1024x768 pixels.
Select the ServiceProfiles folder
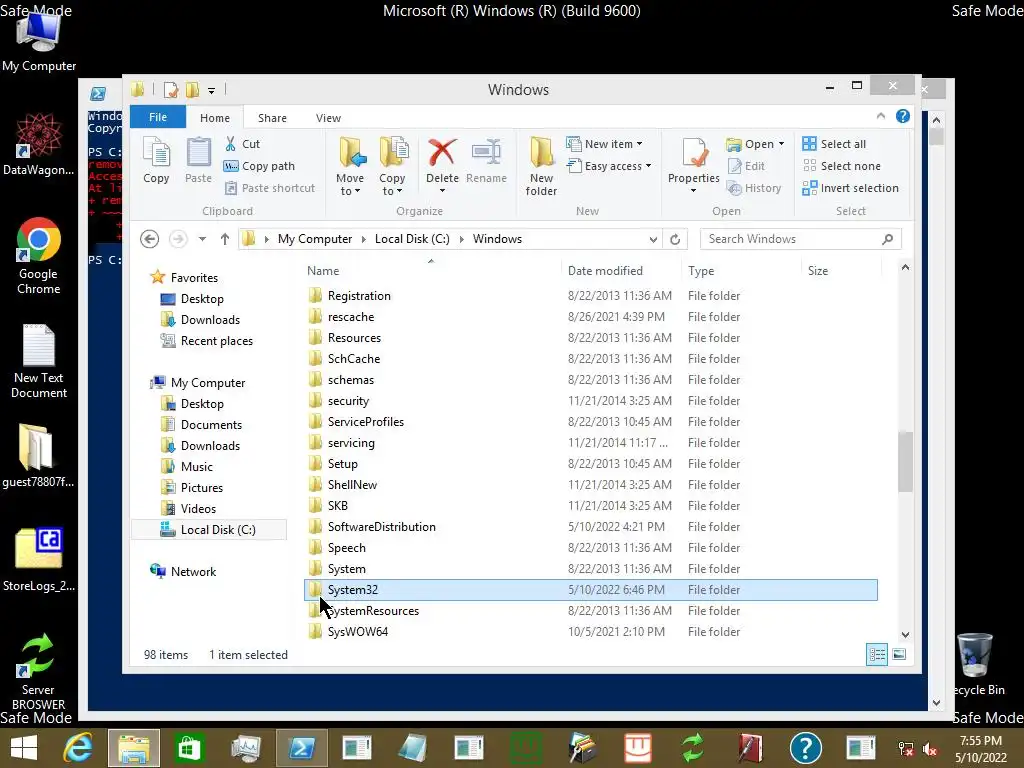(x=591, y=422)
